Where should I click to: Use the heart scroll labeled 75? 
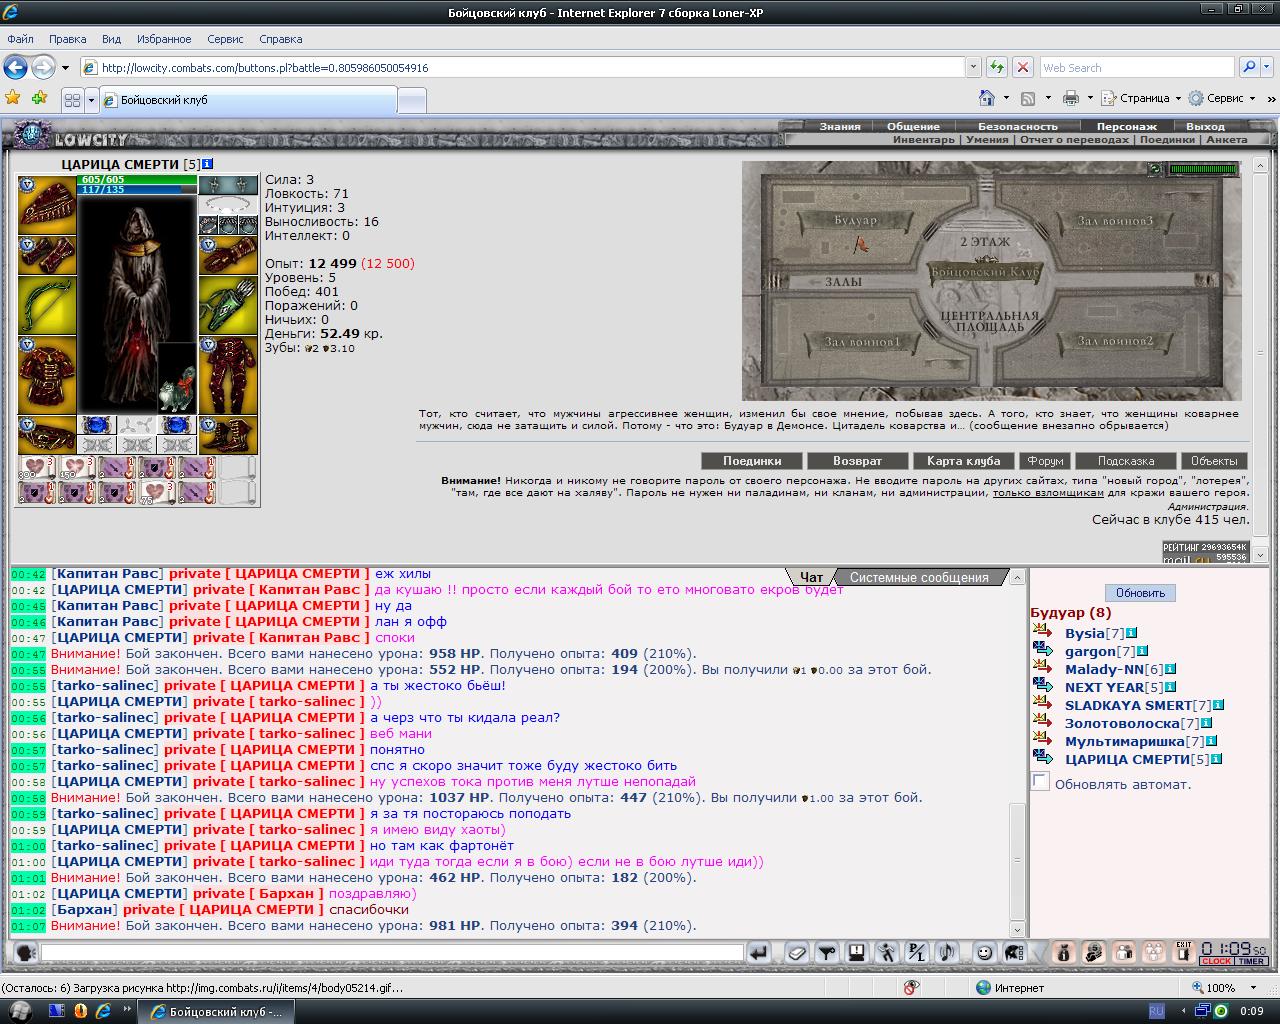(x=157, y=492)
